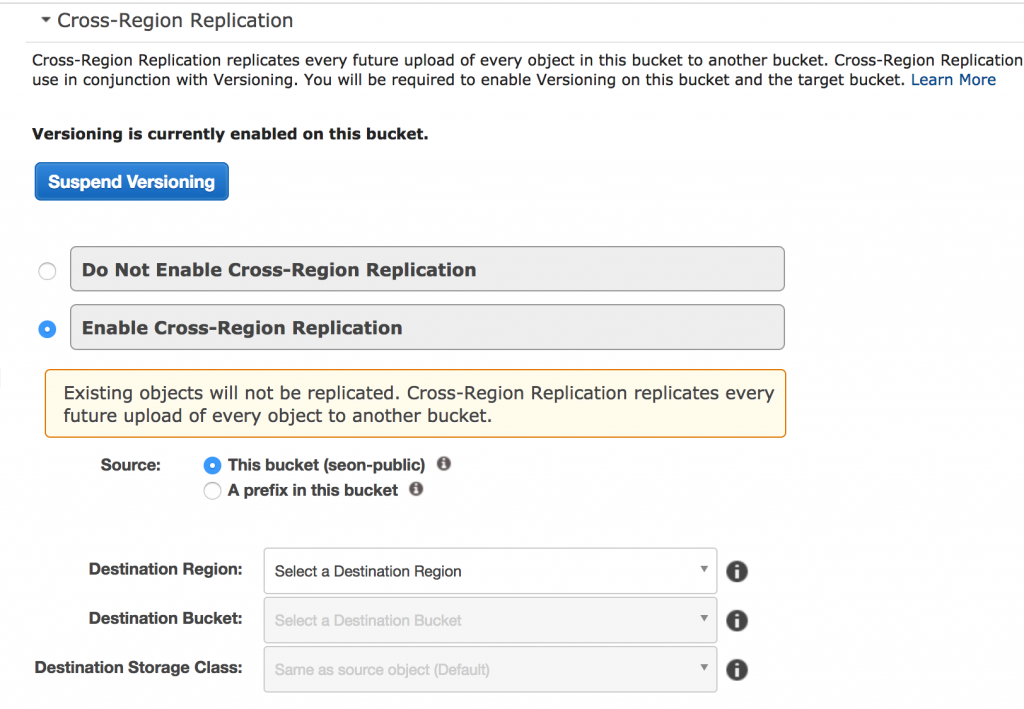The width and height of the screenshot is (1024, 709).
Task: Click the info icon next to Destination Storage Class
Action: click(x=737, y=669)
